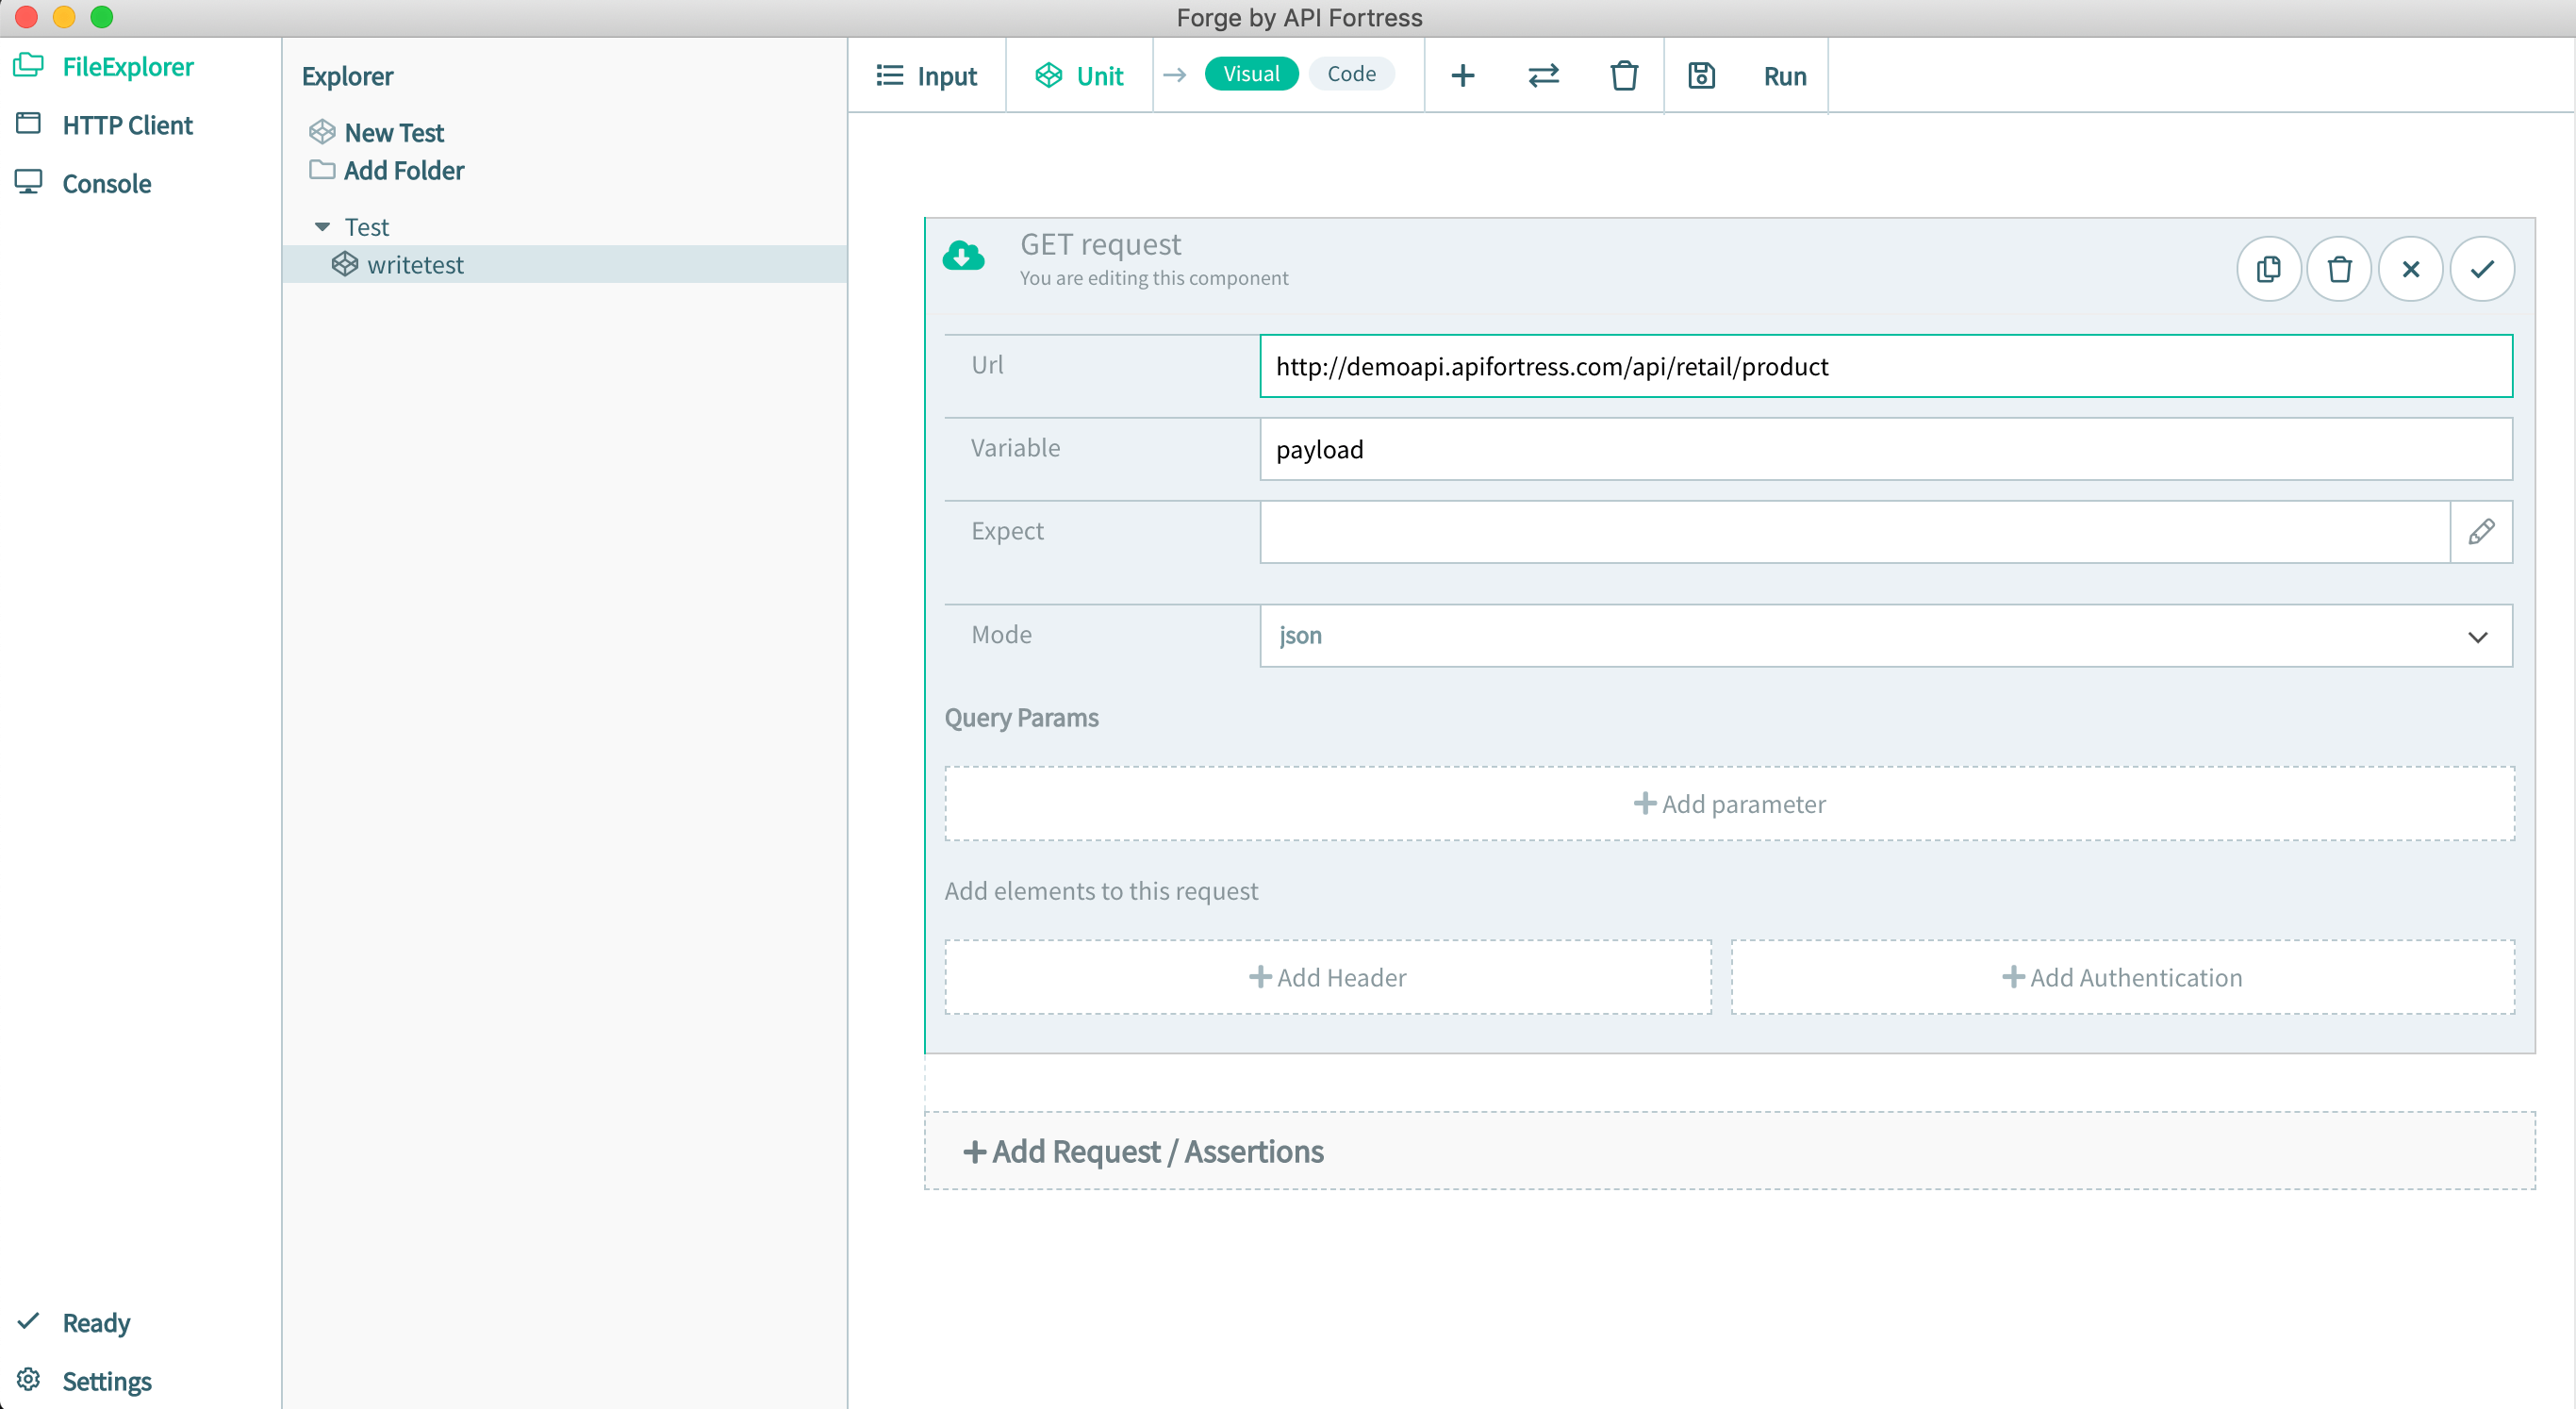
Task: Open the Input tab
Action: 926,74
